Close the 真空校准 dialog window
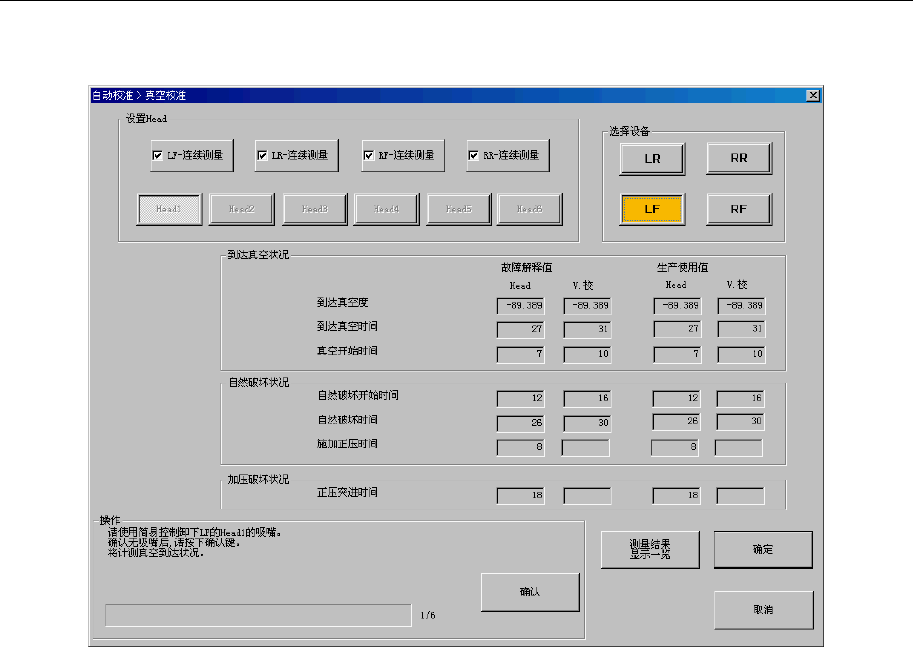This screenshot has height=647, width=913. [813, 96]
